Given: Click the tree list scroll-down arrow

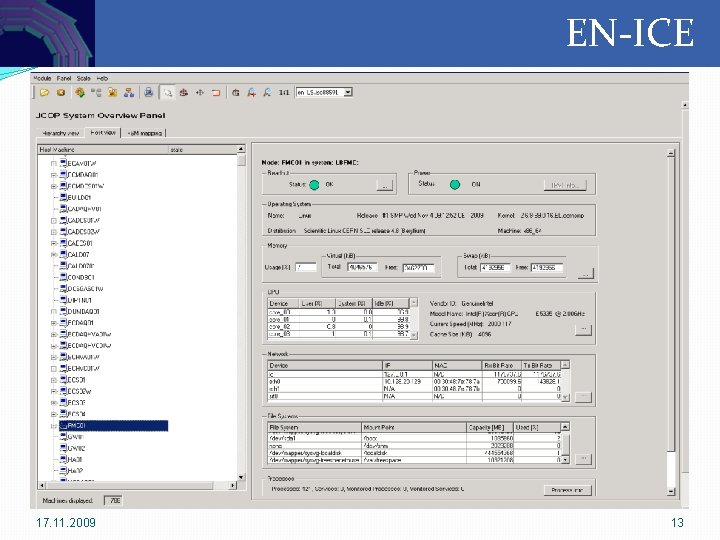Looking at the screenshot, I should [241, 477].
